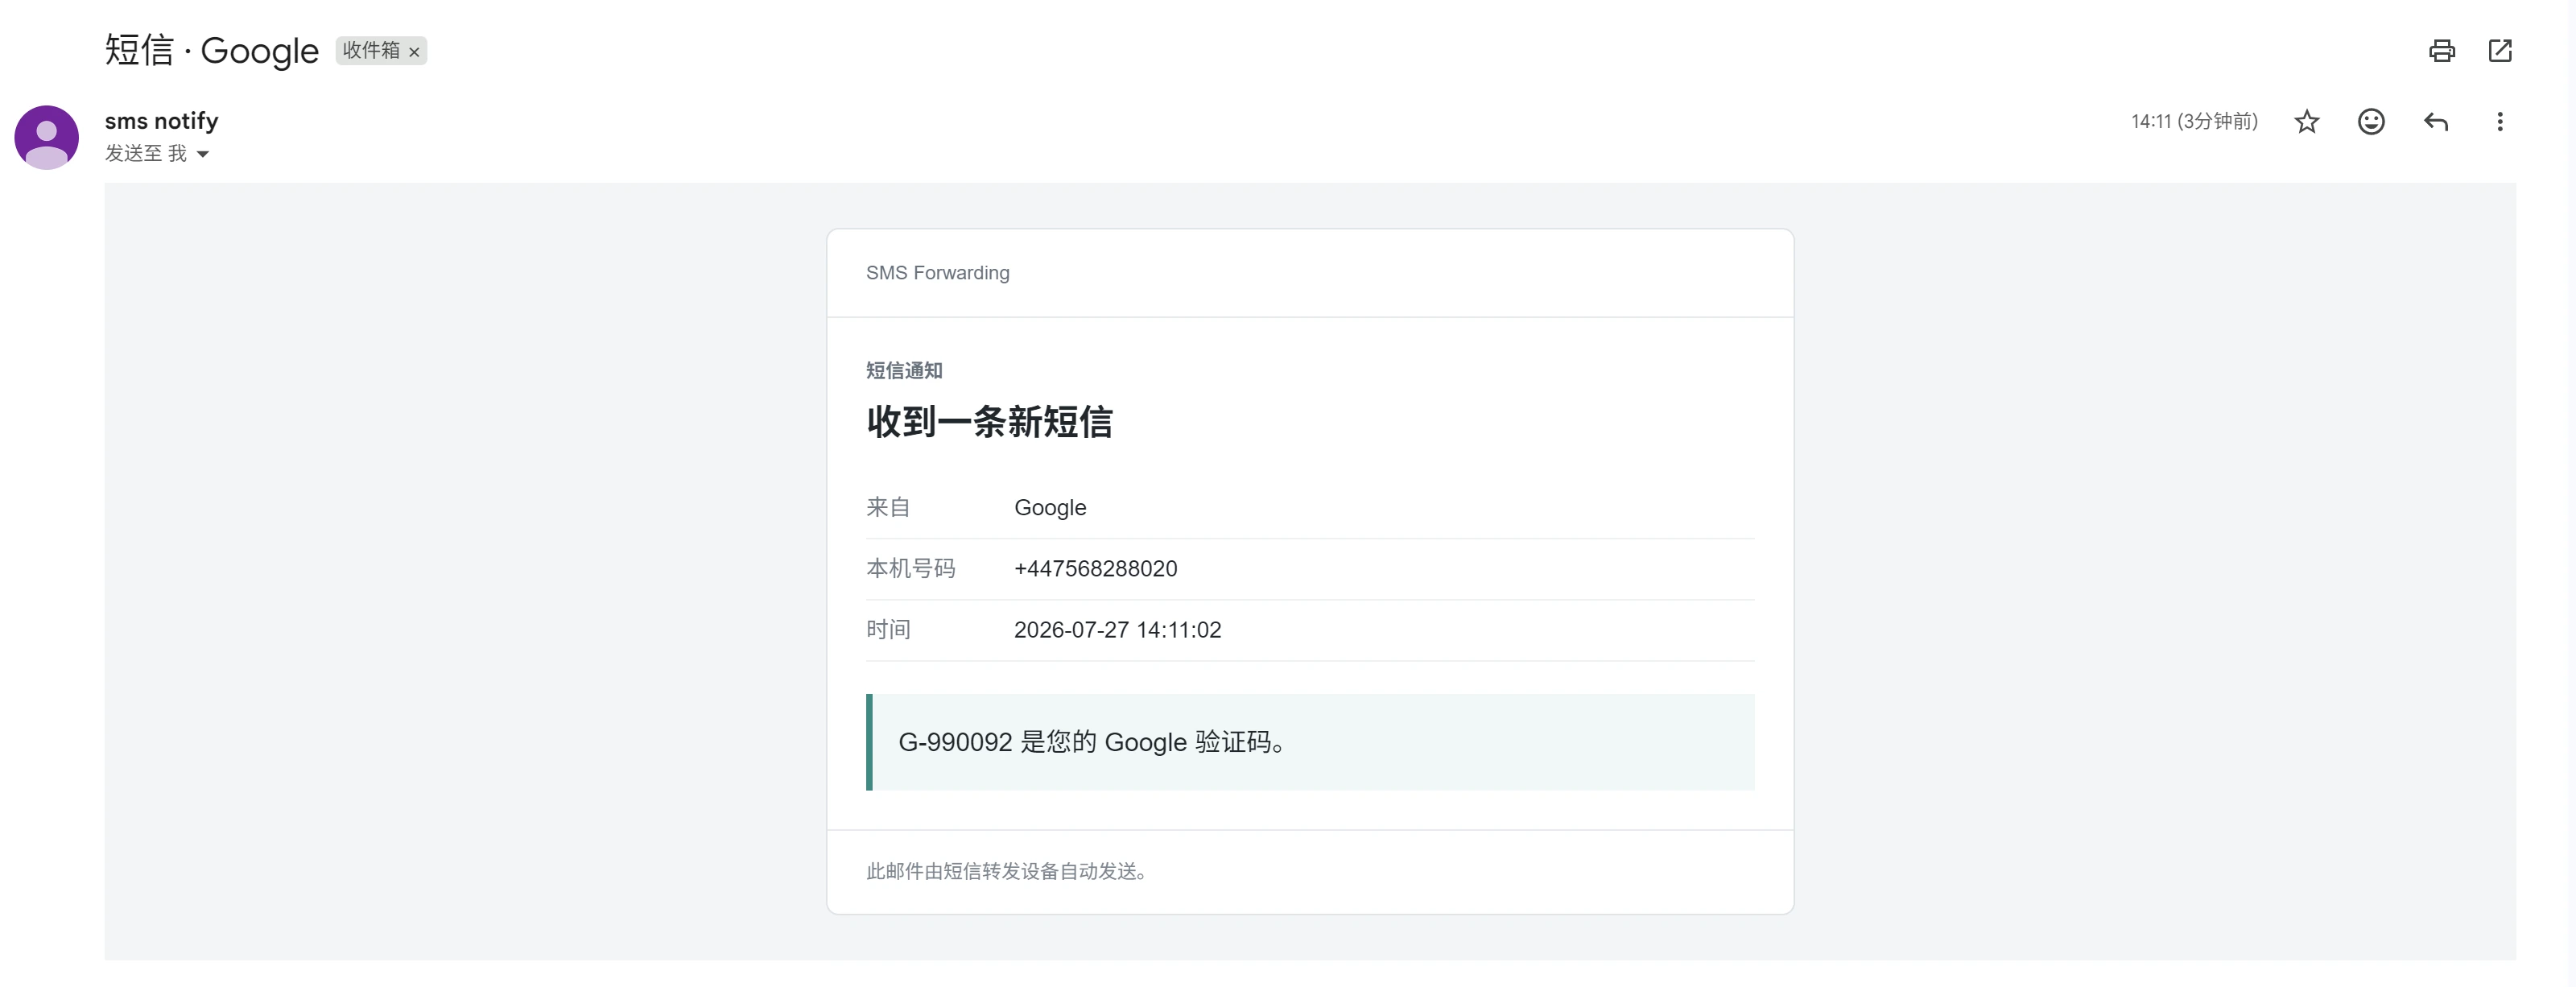
Task: Click the sender value Google
Action: click(x=1050, y=508)
